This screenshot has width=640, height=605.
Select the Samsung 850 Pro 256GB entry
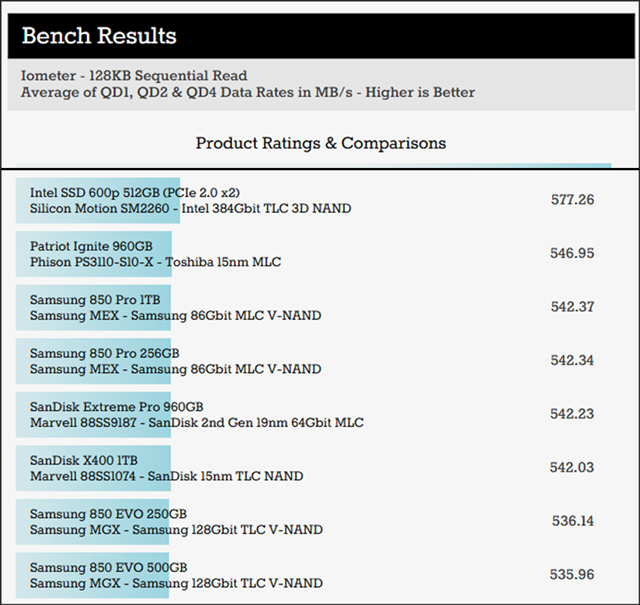tap(105, 353)
